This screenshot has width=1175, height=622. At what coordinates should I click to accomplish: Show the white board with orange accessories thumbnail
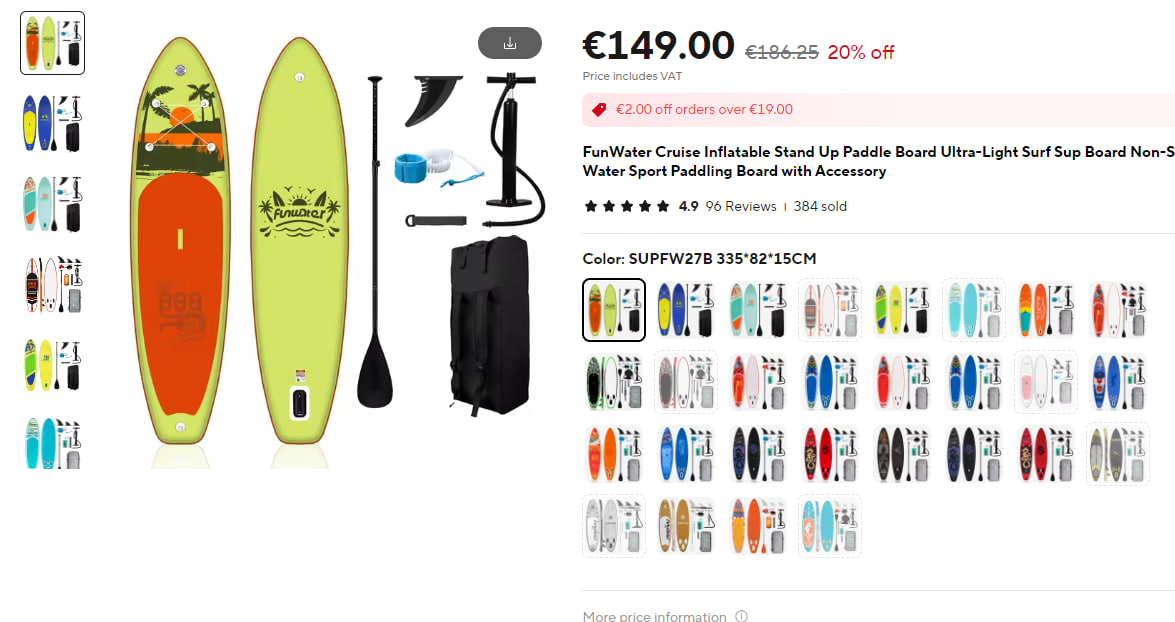coord(52,285)
